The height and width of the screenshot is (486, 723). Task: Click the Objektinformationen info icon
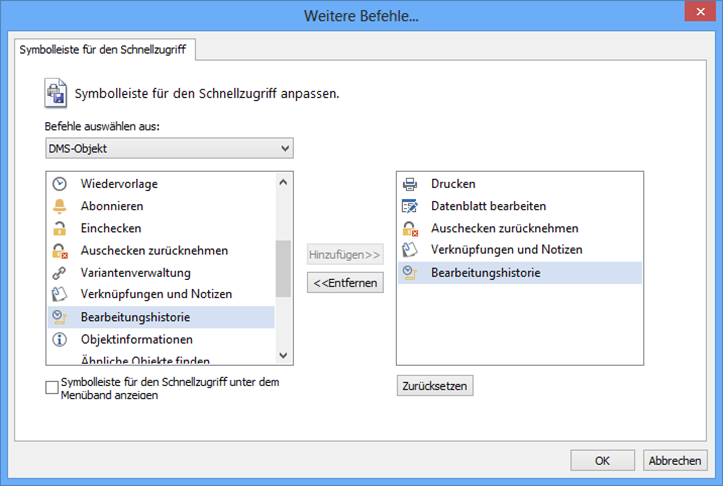click(x=60, y=339)
